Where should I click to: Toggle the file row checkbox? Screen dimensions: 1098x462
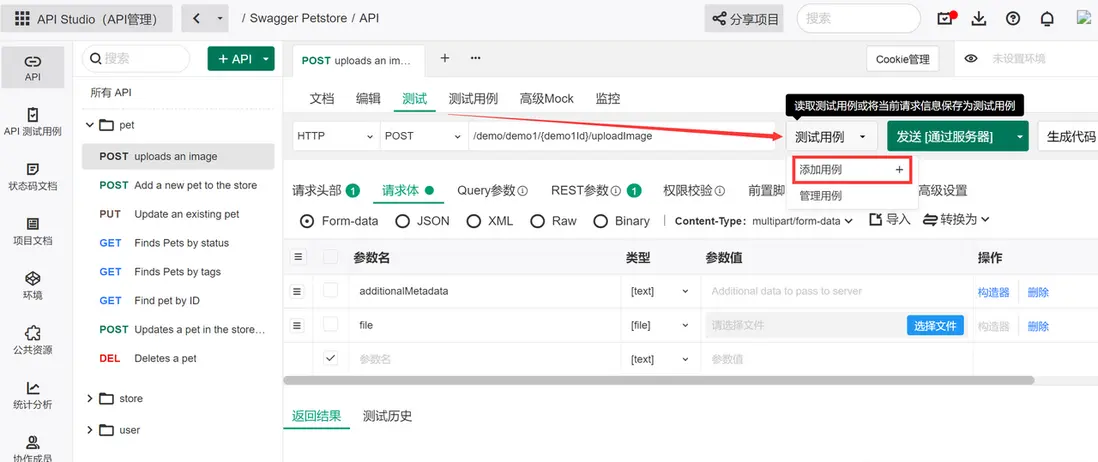pyautogui.click(x=331, y=324)
